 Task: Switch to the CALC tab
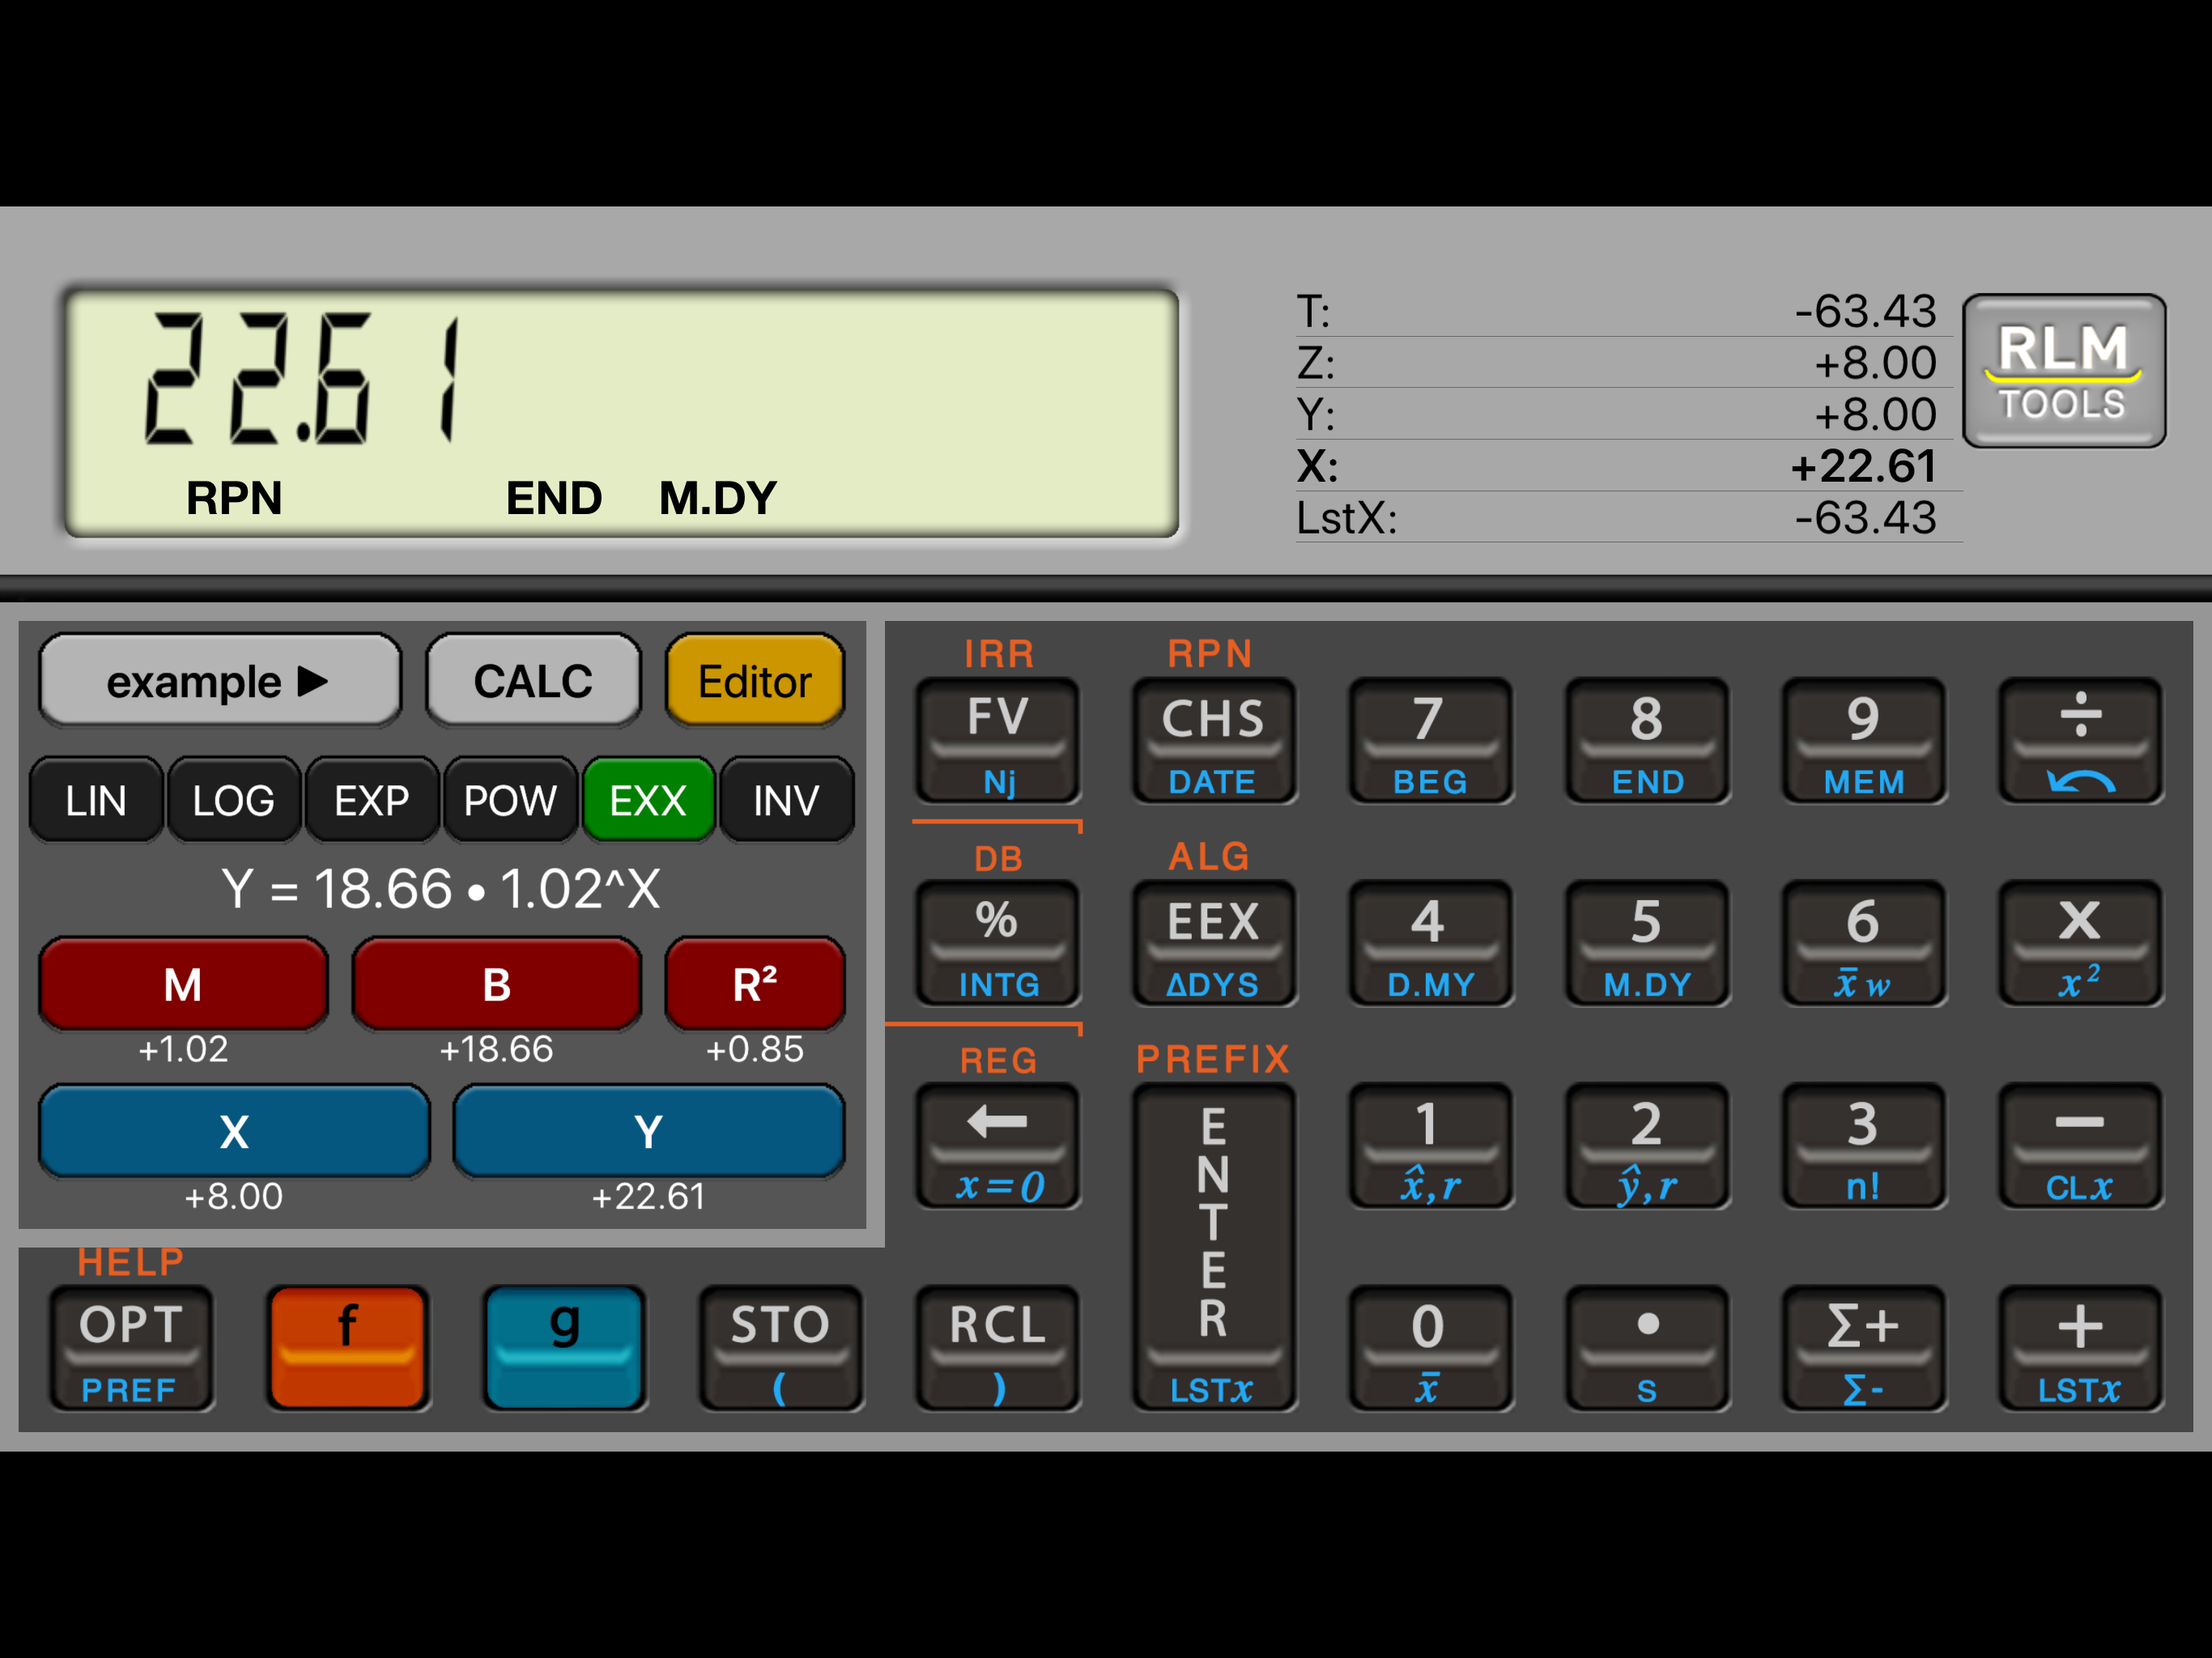click(533, 681)
